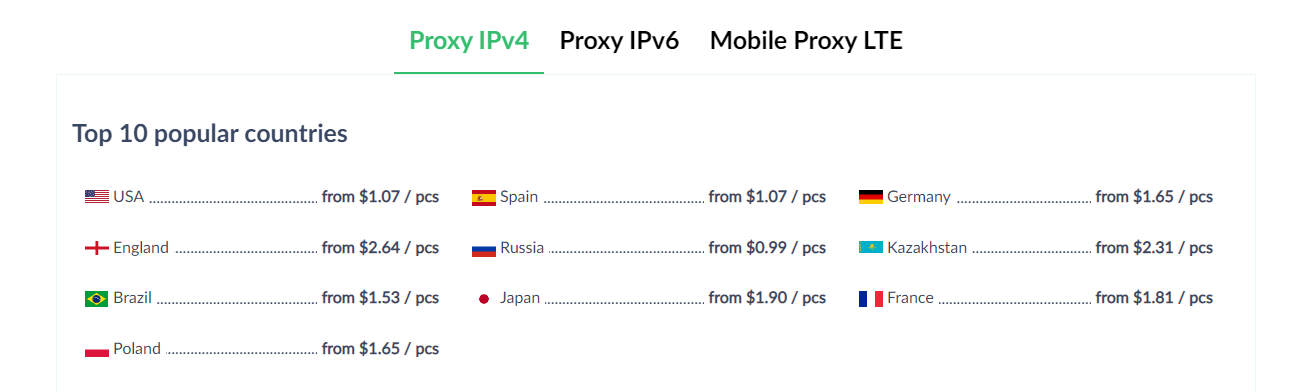1316x392 pixels.
Task: Click the Poland flag icon
Action: [97, 349]
